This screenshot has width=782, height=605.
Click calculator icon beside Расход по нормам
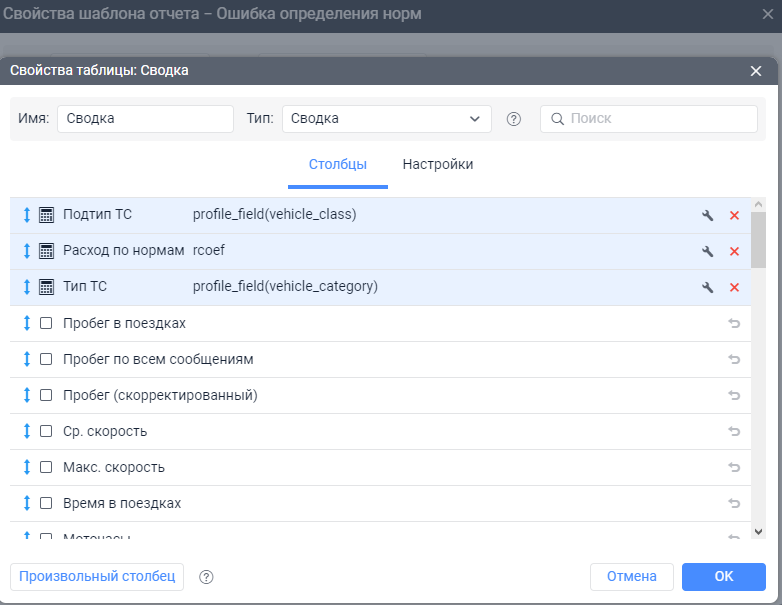point(46,251)
